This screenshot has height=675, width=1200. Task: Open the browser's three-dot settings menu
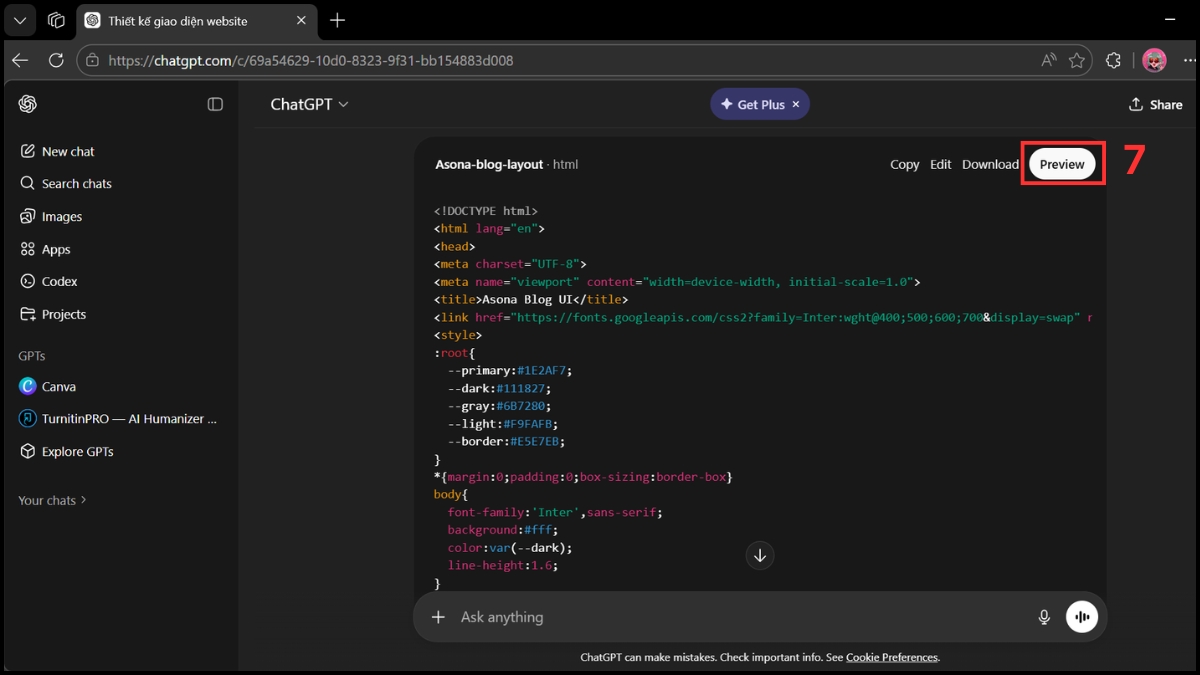pyautogui.click(x=1190, y=60)
